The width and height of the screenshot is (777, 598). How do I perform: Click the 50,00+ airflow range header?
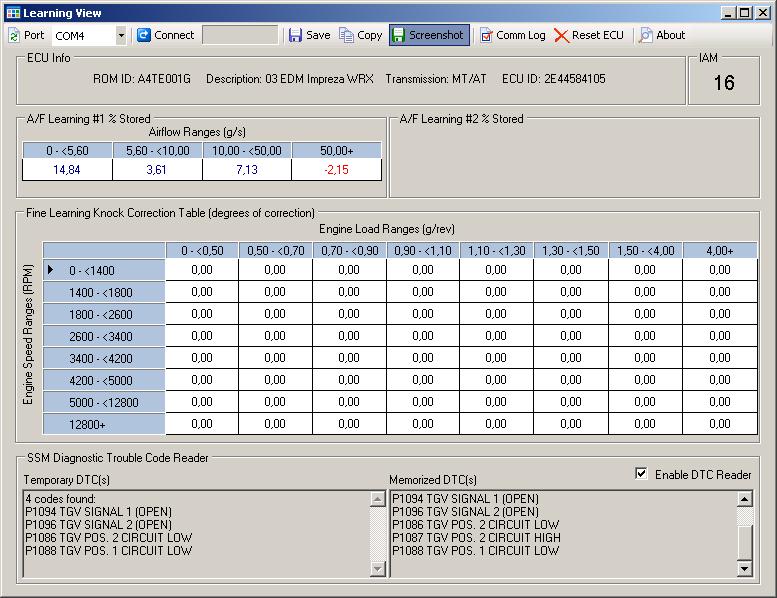337,150
